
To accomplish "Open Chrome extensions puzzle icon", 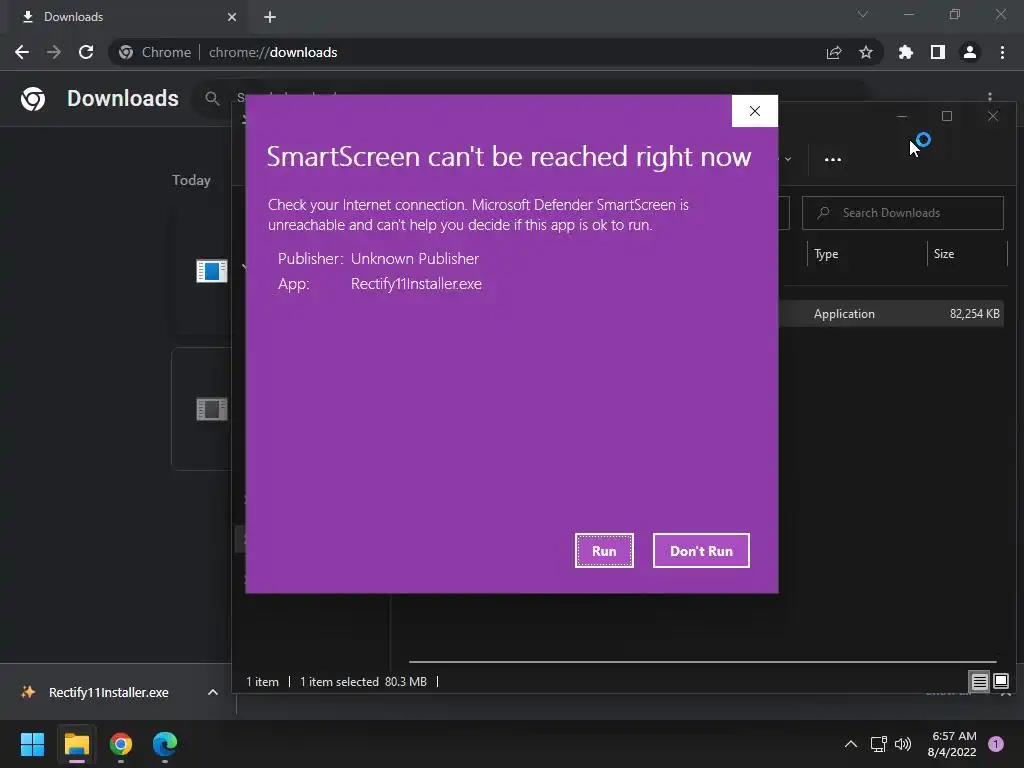I will coord(905,52).
